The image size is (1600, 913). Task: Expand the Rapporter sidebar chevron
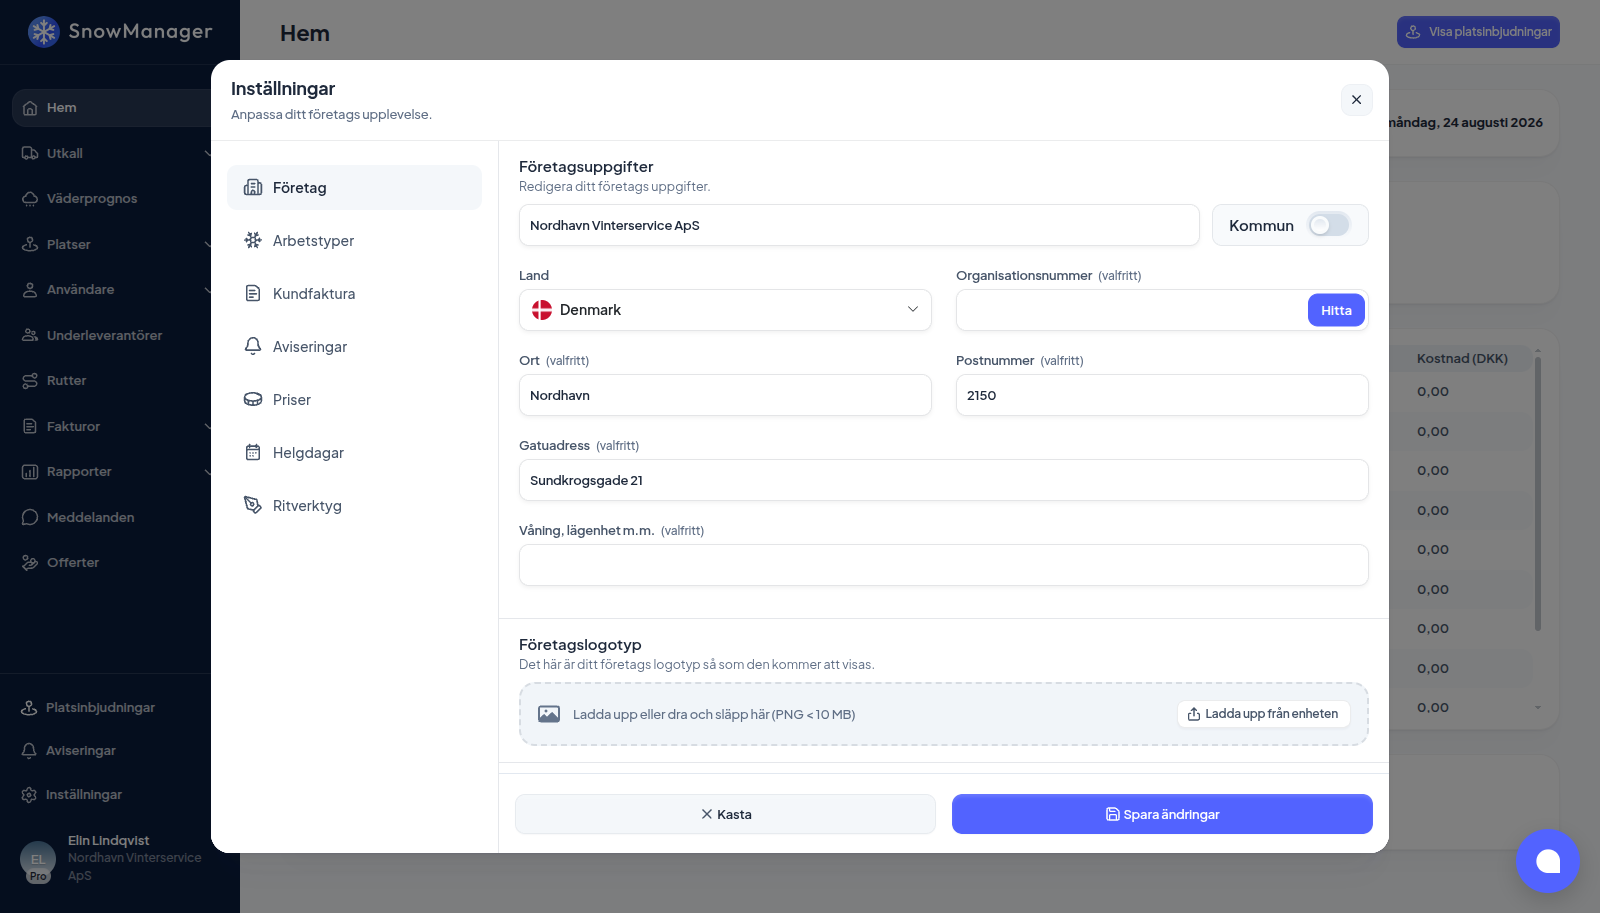(207, 472)
